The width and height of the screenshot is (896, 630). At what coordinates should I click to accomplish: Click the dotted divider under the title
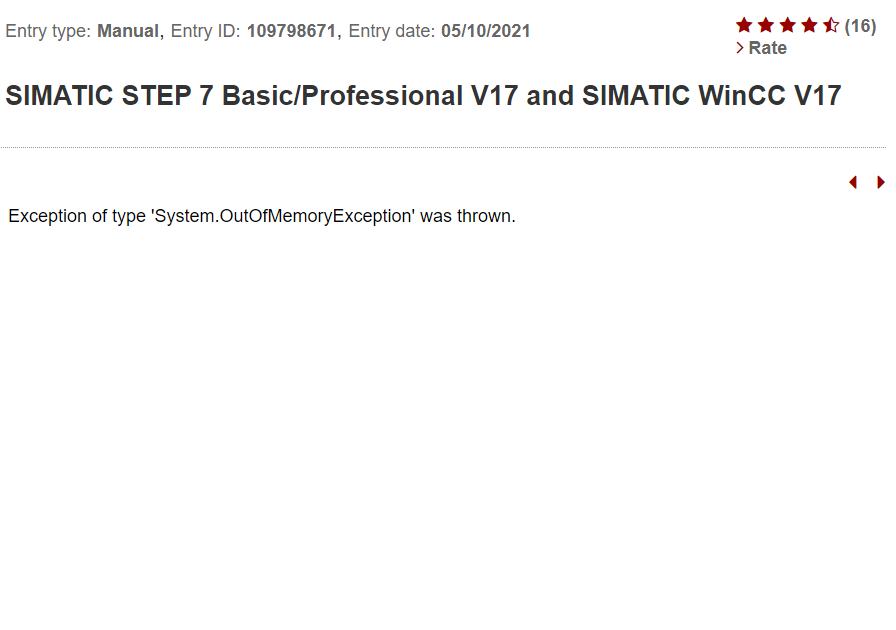pyautogui.click(x=443, y=148)
